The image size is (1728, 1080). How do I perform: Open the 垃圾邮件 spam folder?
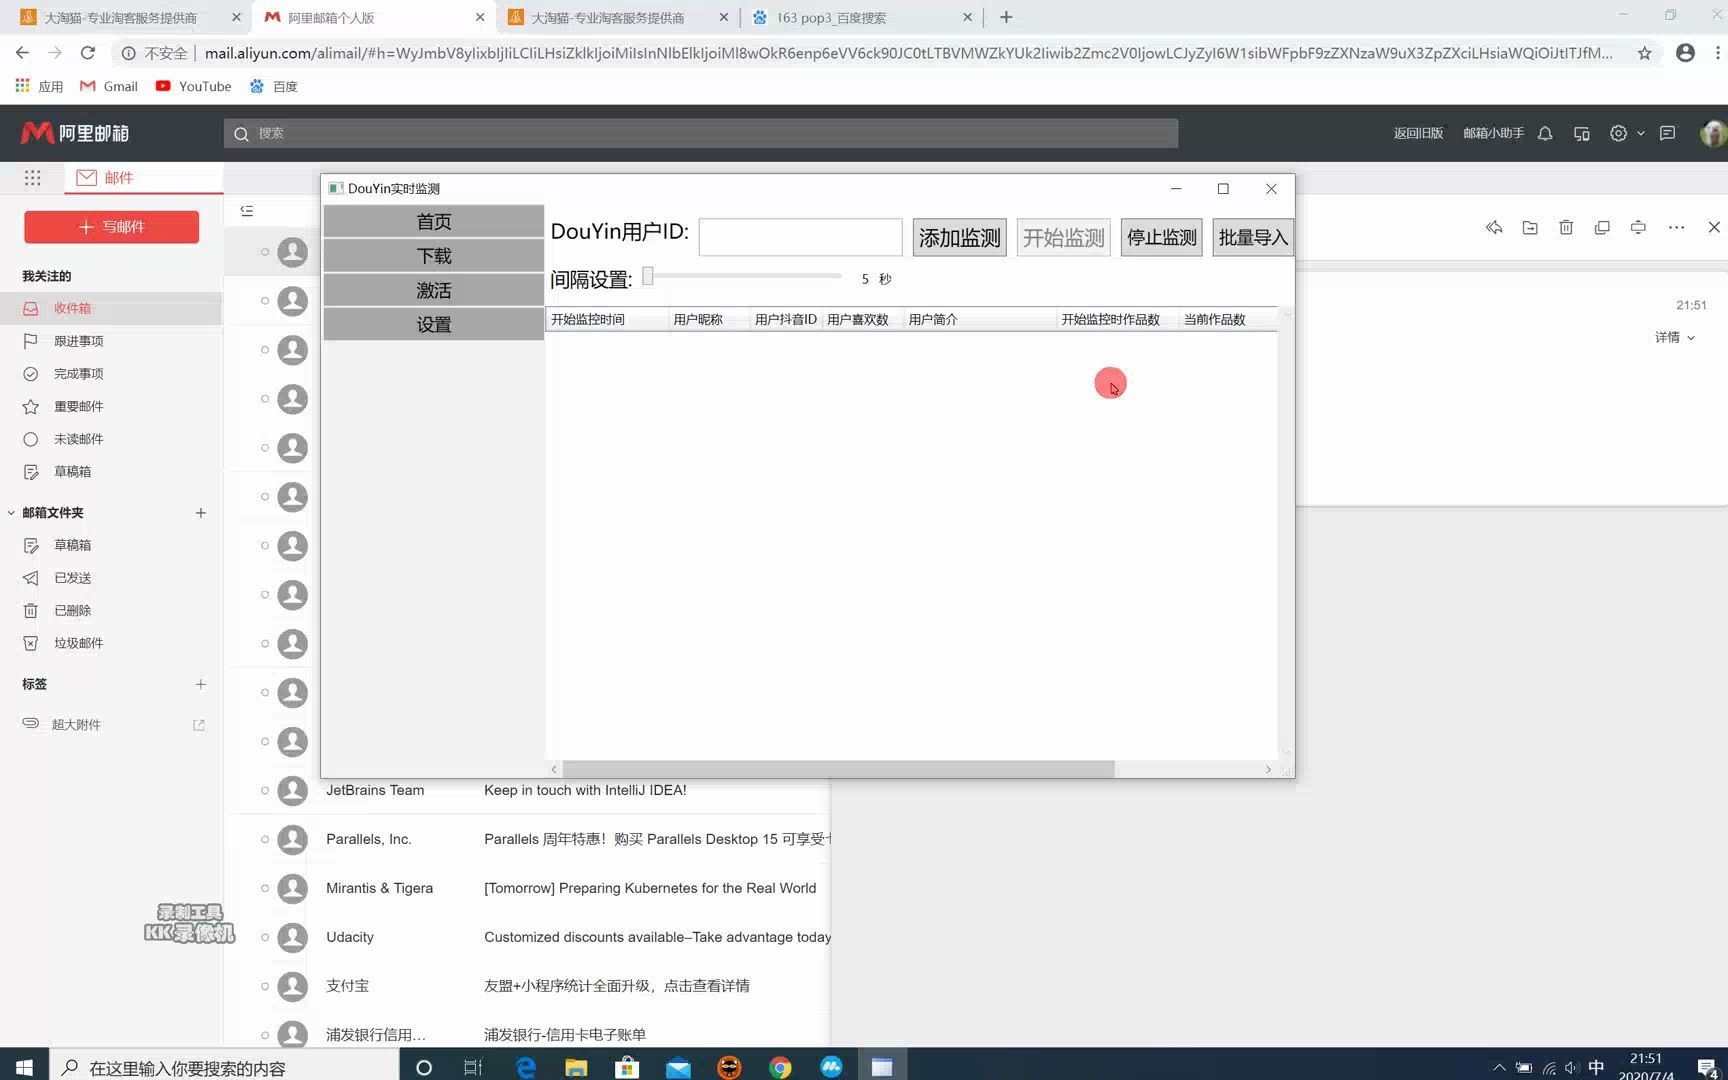click(111, 643)
